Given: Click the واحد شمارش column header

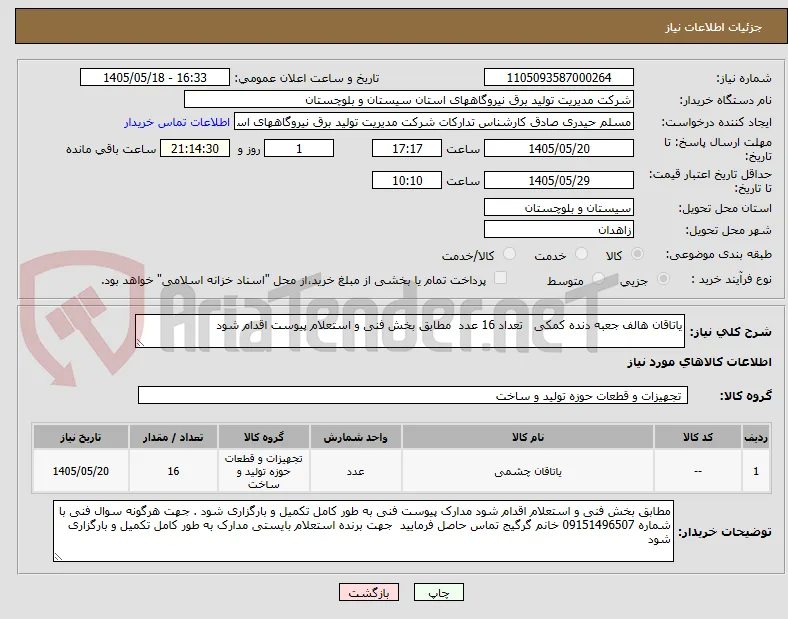Looking at the screenshot, I should [355, 437].
